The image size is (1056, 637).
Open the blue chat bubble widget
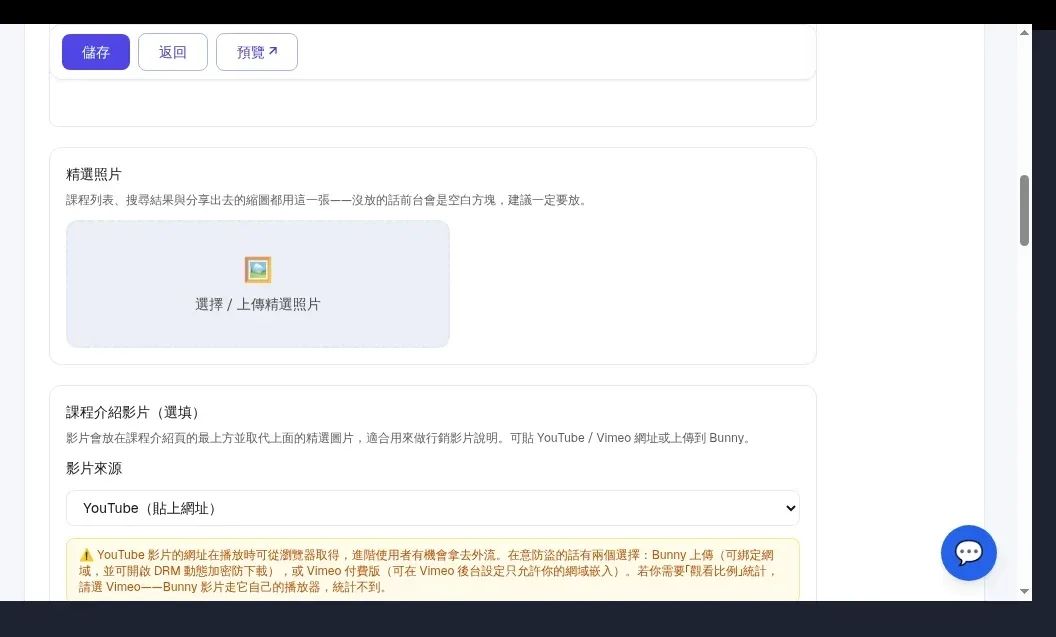click(968, 553)
